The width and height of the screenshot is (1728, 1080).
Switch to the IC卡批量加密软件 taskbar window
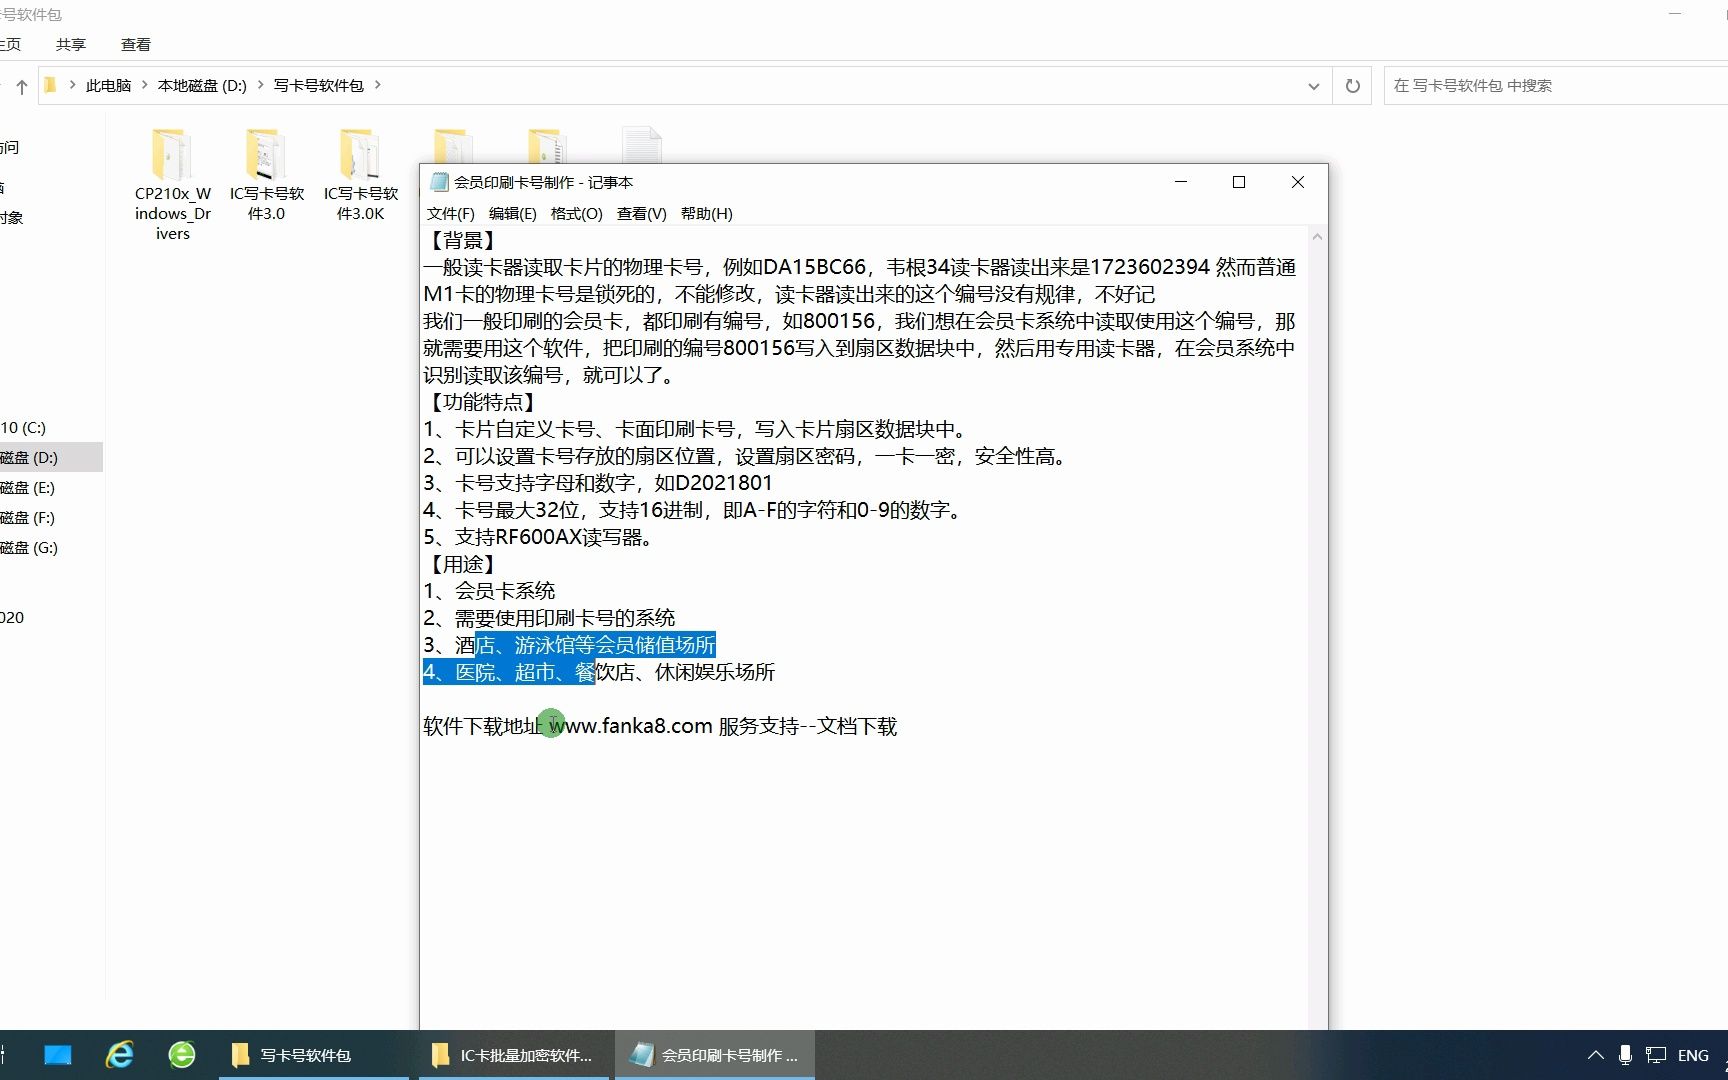point(514,1055)
